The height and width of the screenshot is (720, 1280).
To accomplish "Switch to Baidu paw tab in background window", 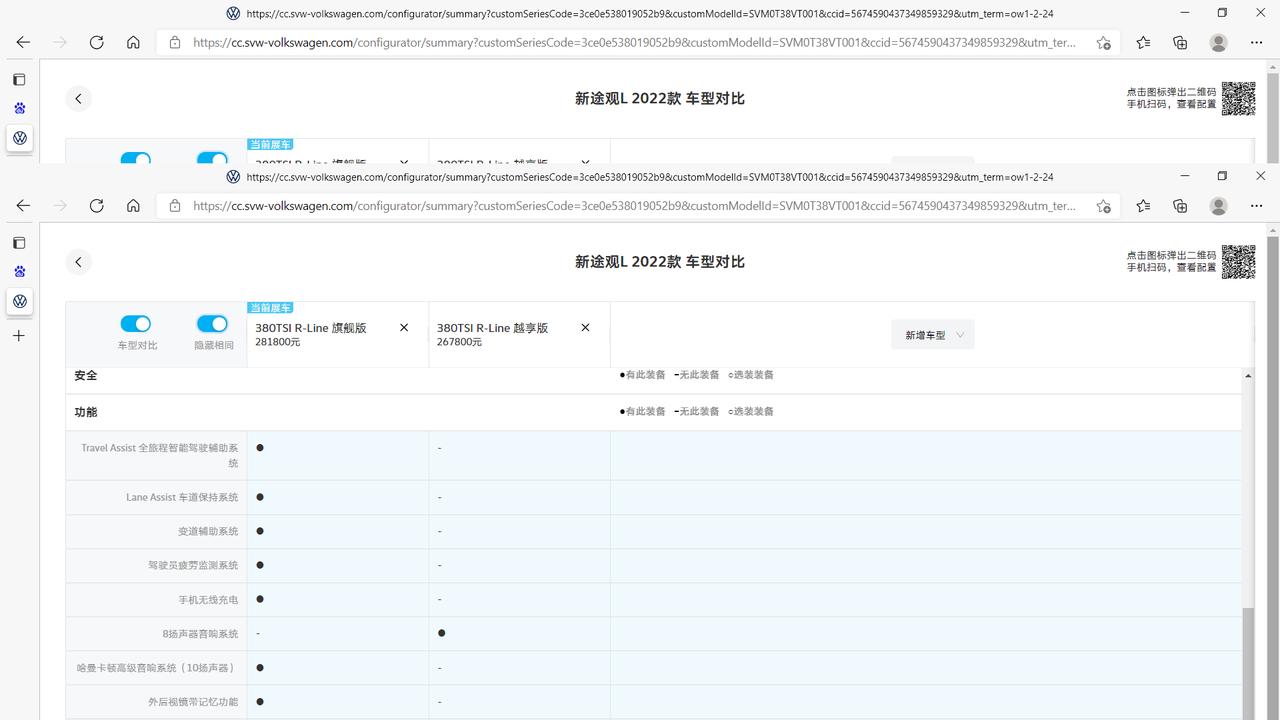I will tap(19, 108).
